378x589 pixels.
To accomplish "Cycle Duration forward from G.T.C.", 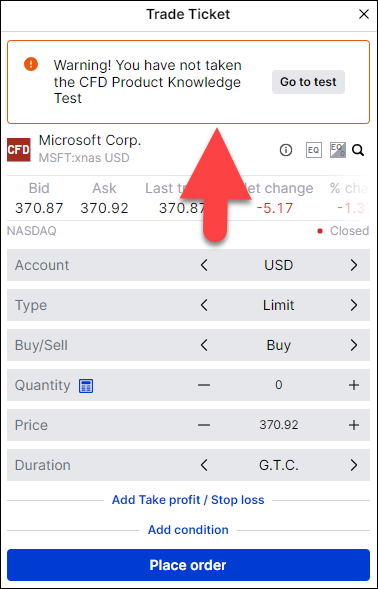I will pos(354,465).
